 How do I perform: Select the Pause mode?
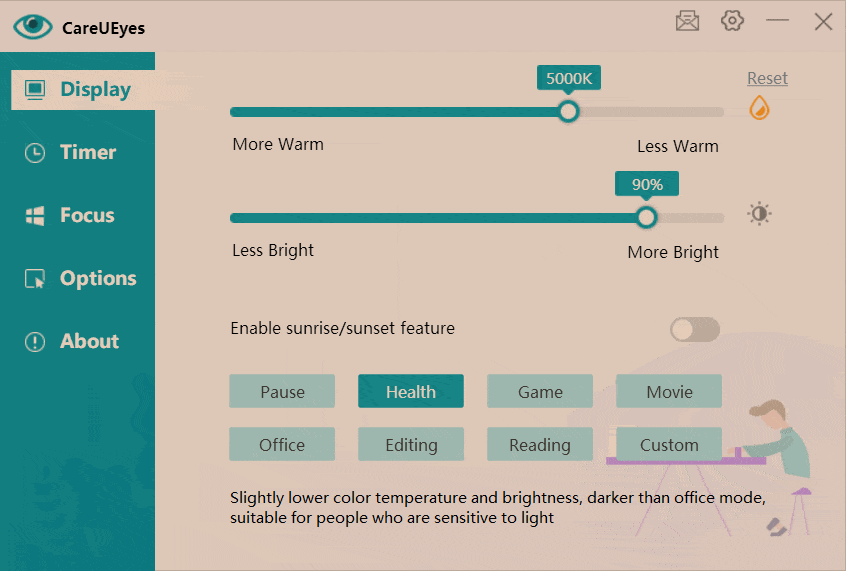click(x=282, y=391)
